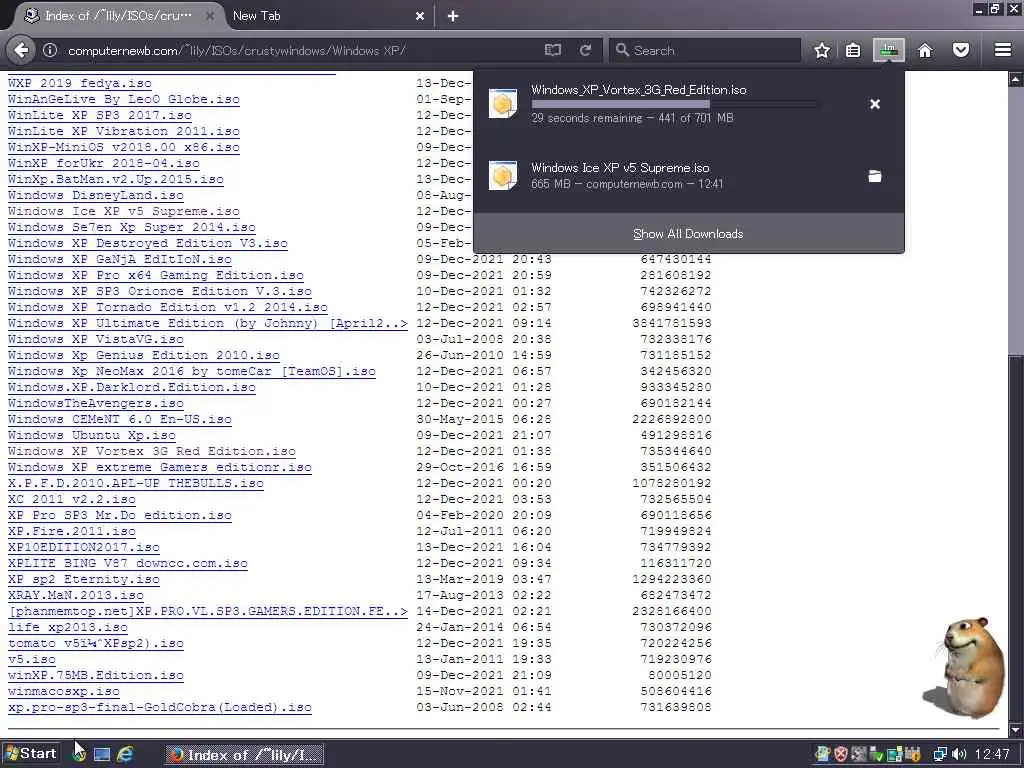Open xp.pro-sp3-final-GoldCobra(Loaded).iso link
Screen dimensions: 1024x768
(160, 707)
